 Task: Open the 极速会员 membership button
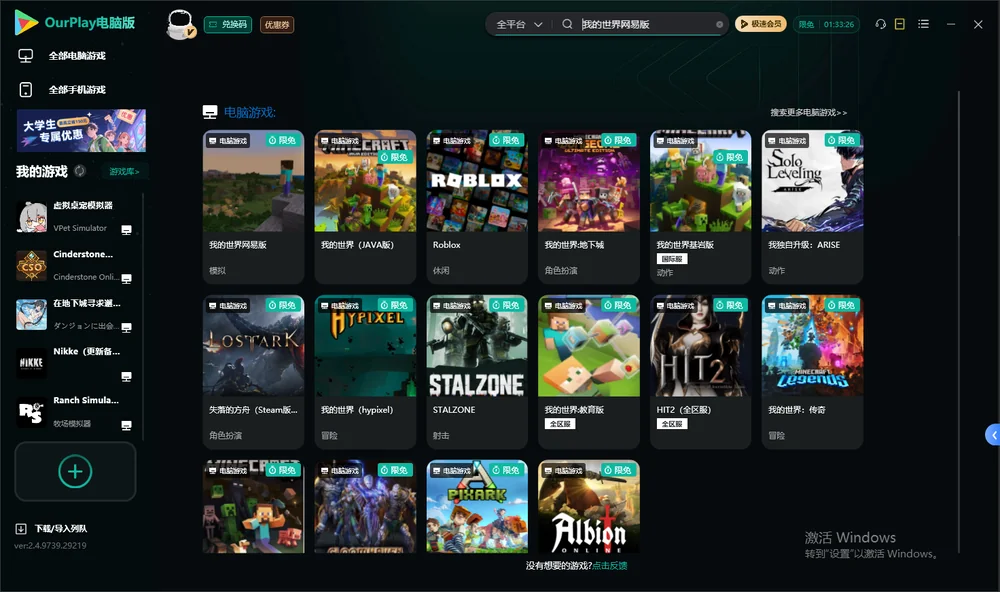click(x=760, y=24)
